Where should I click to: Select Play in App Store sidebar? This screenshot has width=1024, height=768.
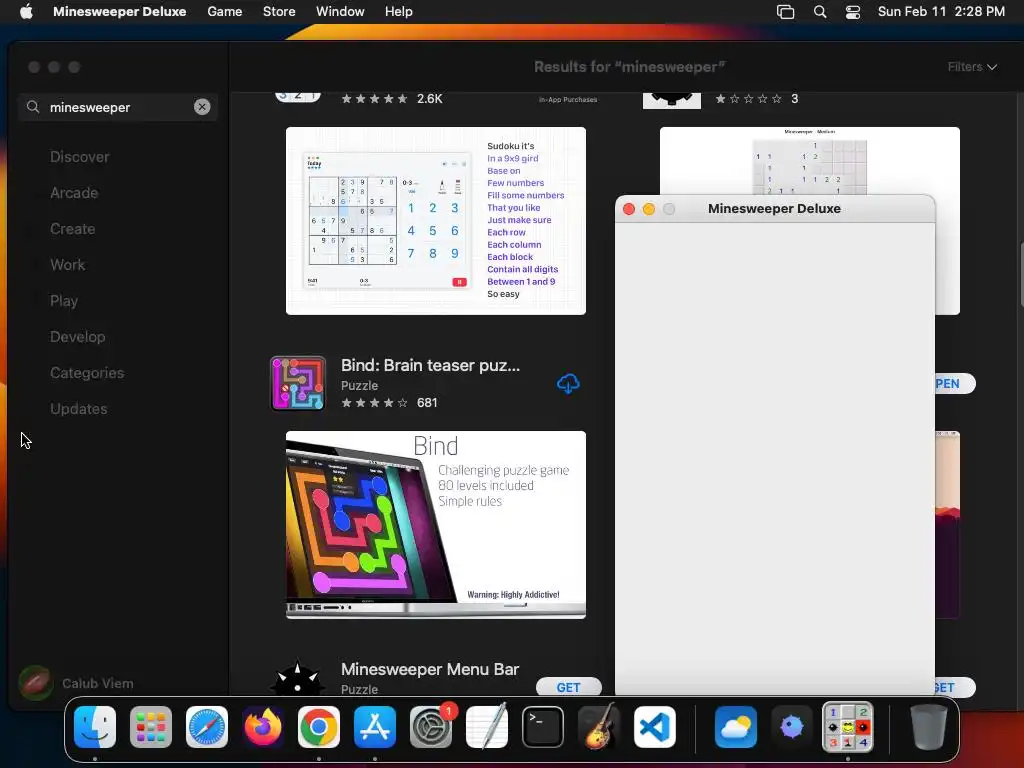pyautogui.click(x=64, y=300)
